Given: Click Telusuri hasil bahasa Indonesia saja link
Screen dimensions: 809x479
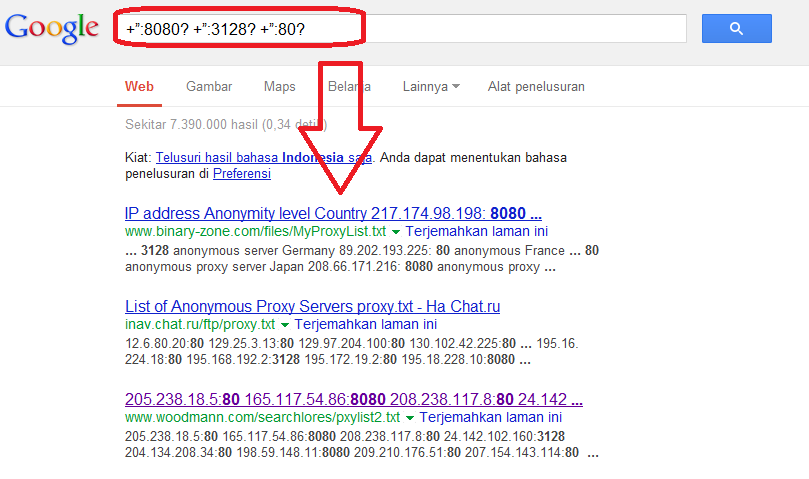Looking at the screenshot, I should click(264, 157).
